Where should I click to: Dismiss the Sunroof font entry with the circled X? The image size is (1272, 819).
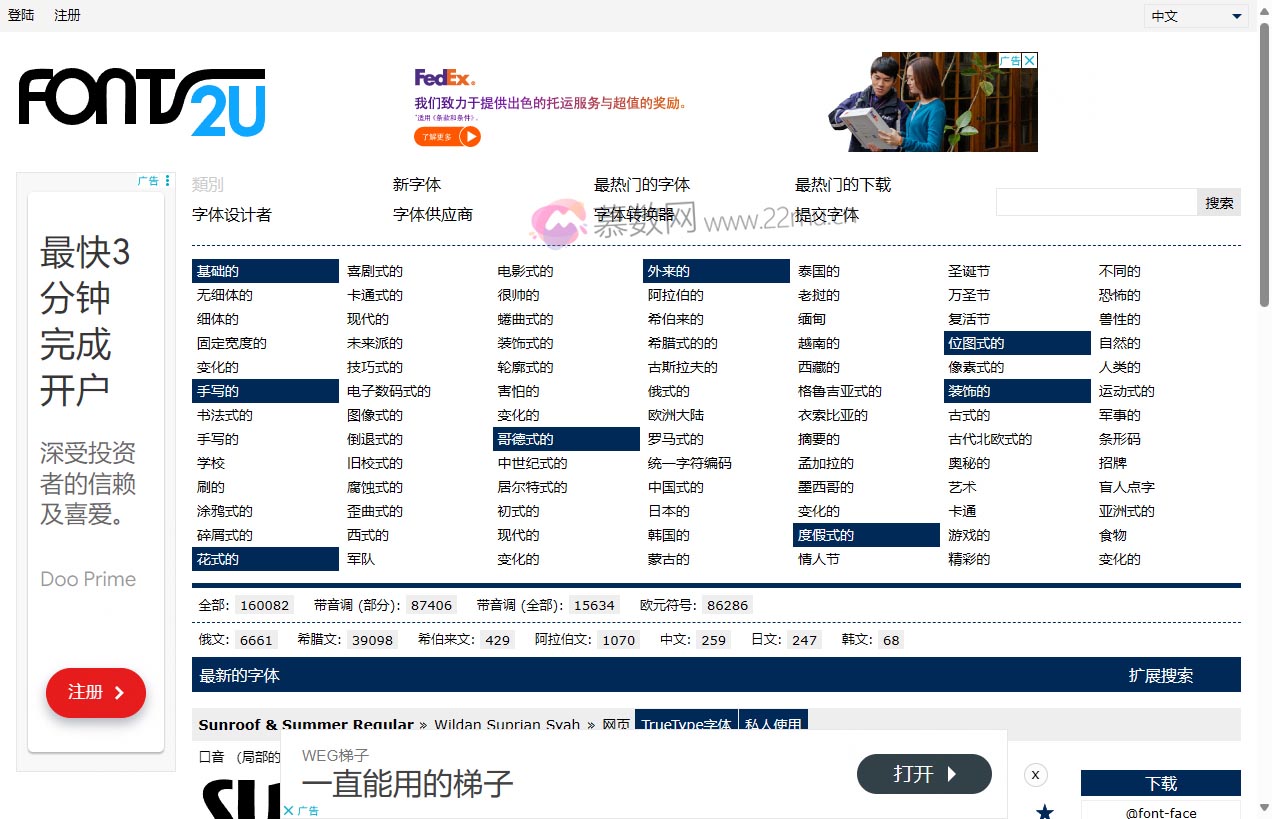tap(1035, 774)
